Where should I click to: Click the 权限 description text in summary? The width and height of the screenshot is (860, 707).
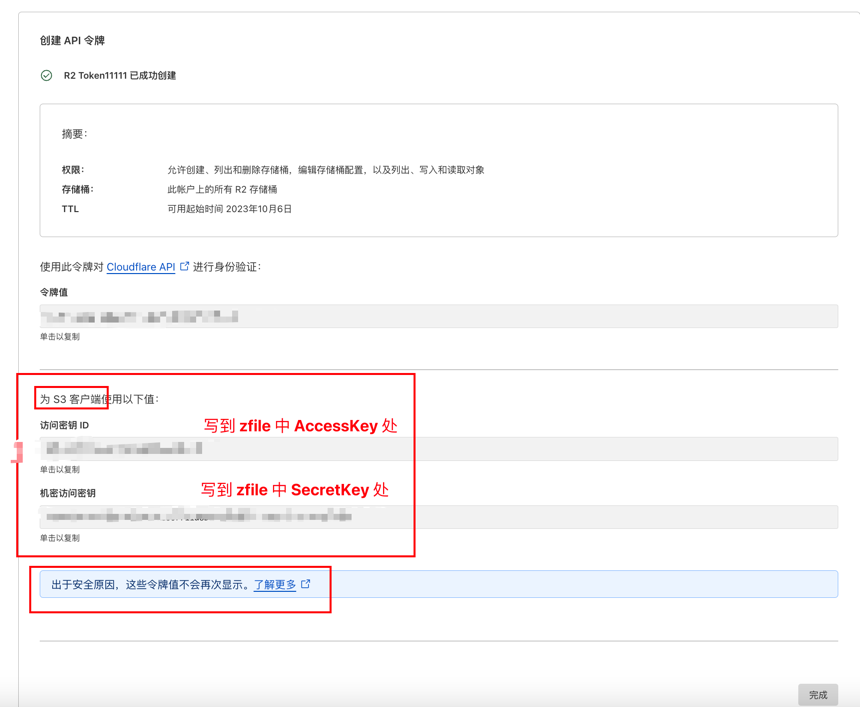pyautogui.click(x=325, y=170)
